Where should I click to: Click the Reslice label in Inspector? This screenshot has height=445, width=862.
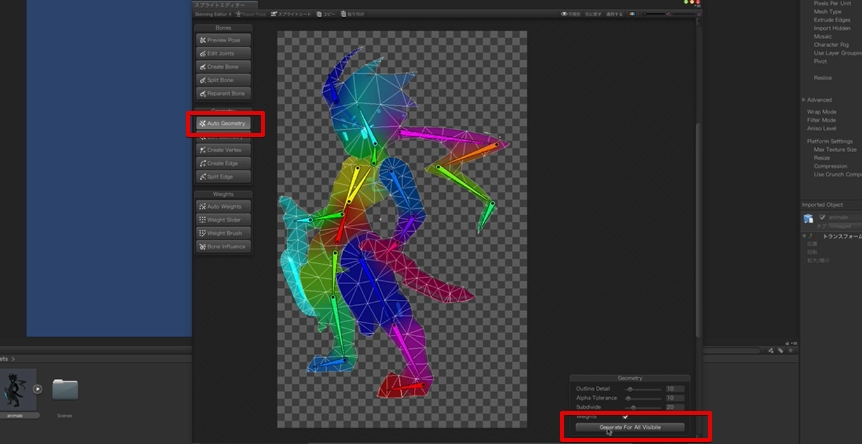point(823,78)
